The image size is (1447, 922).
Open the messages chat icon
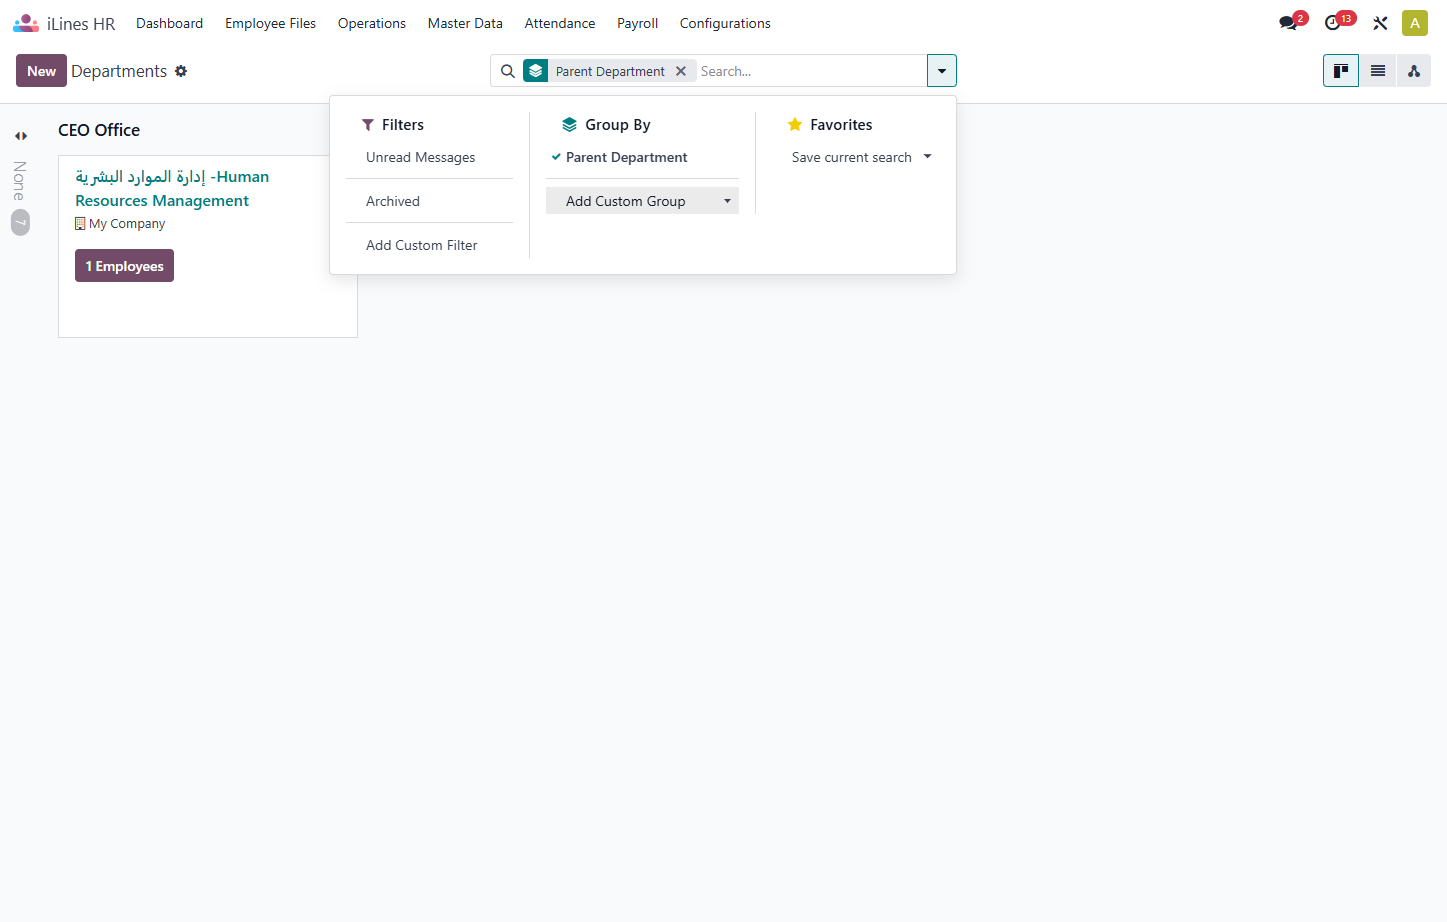(x=1288, y=23)
